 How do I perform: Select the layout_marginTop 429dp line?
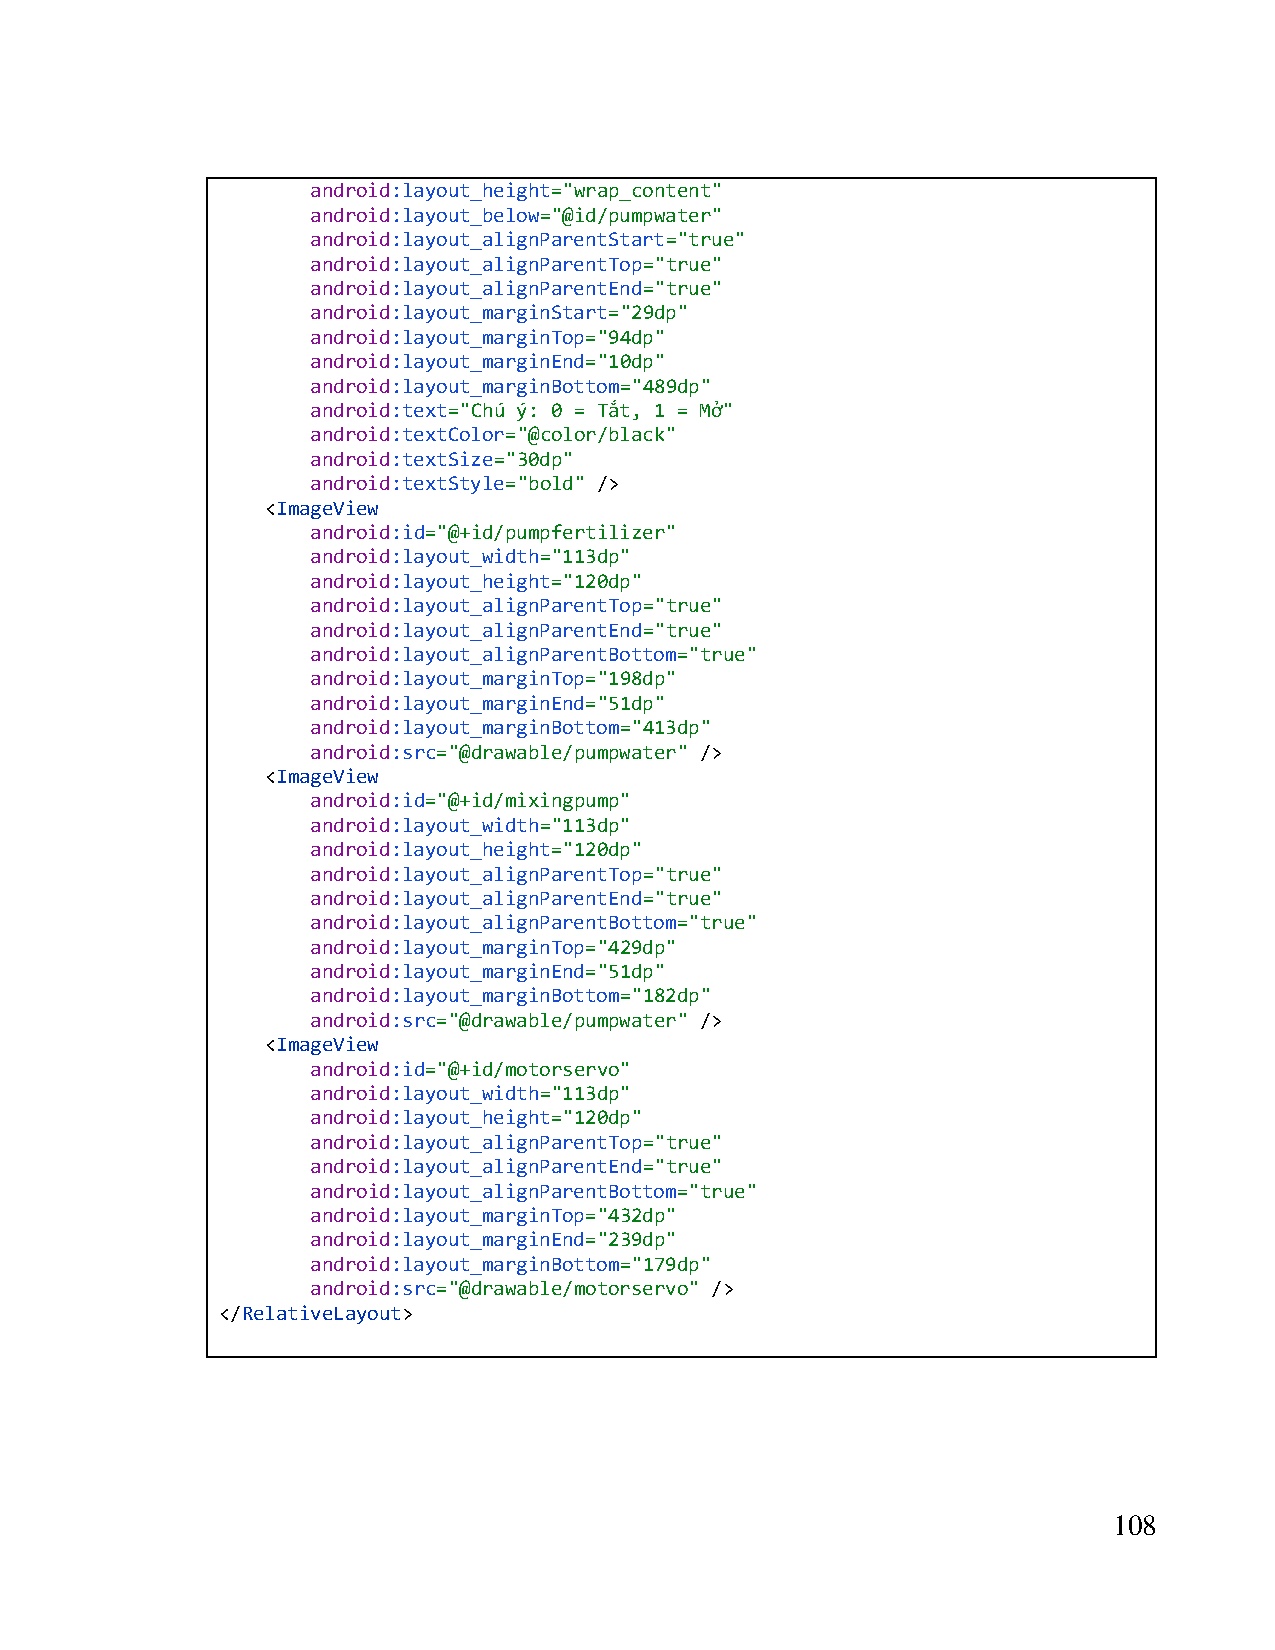click(492, 947)
